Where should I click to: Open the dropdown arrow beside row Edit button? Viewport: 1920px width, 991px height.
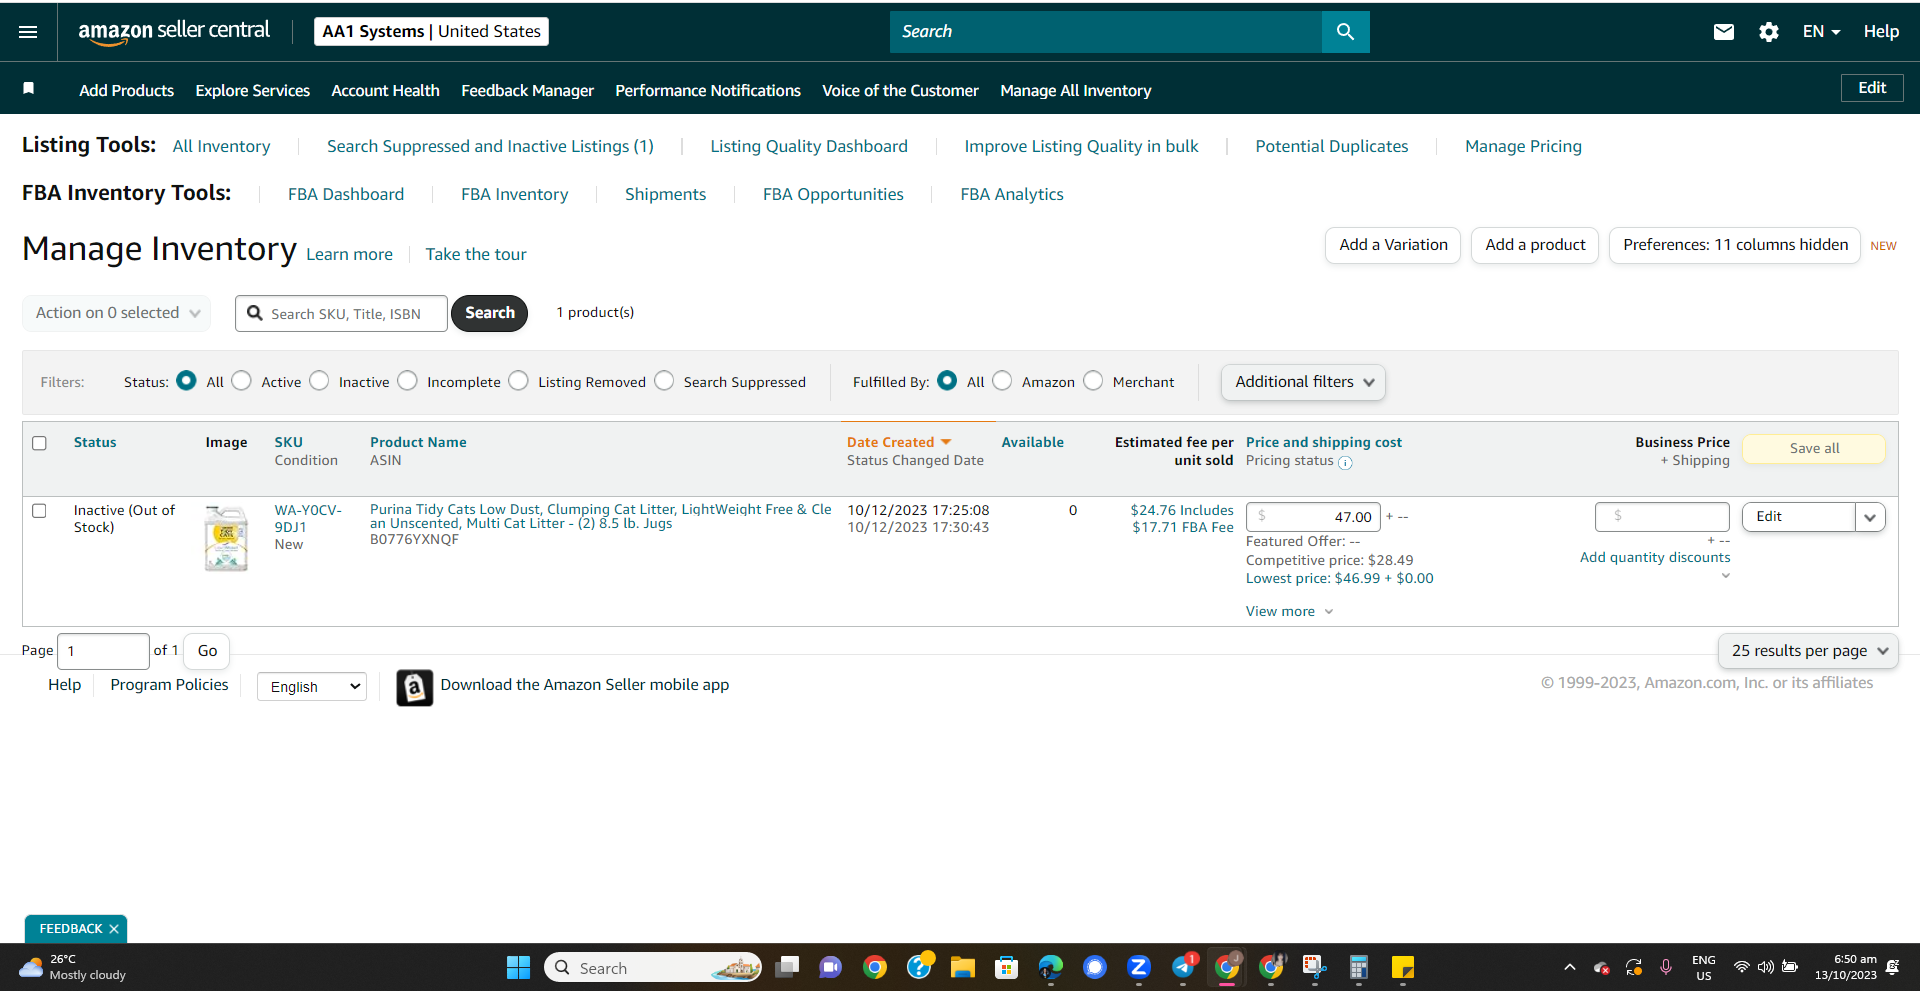click(x=1870, y=517)
